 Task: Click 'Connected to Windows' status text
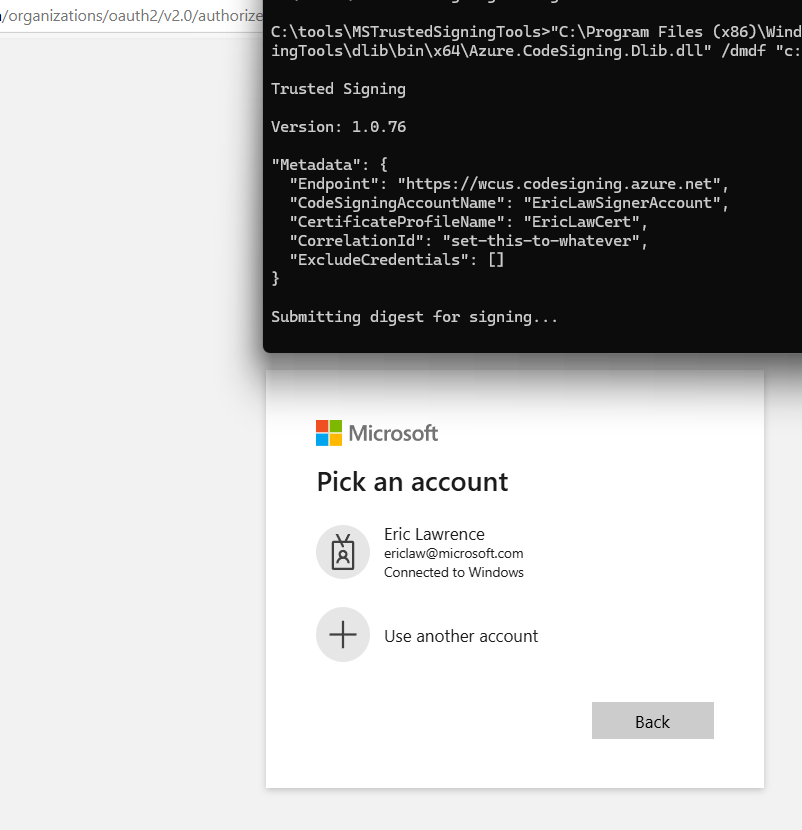453,572
